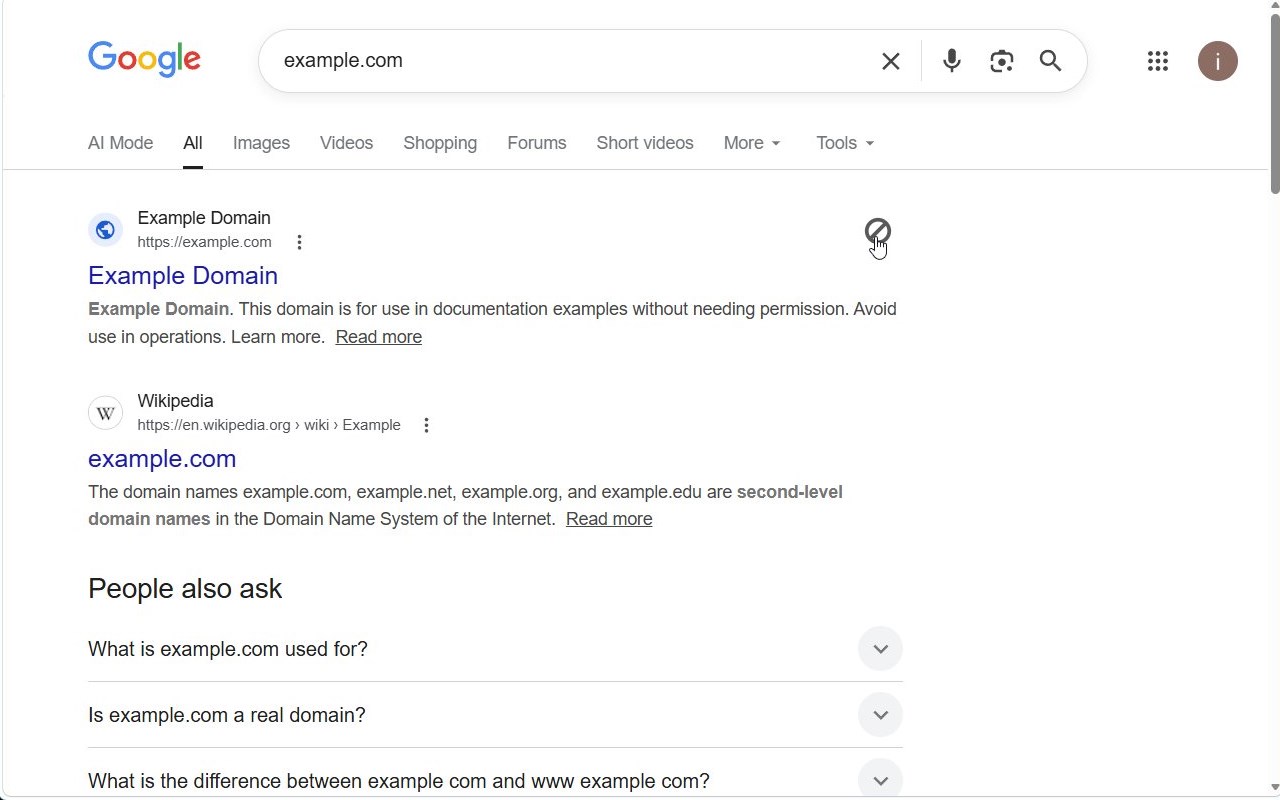The height and width of the screenshot is (800, 1280).
Task: Open the Google account avatar
Action: pyautogui.click(x=1217, y=61)
